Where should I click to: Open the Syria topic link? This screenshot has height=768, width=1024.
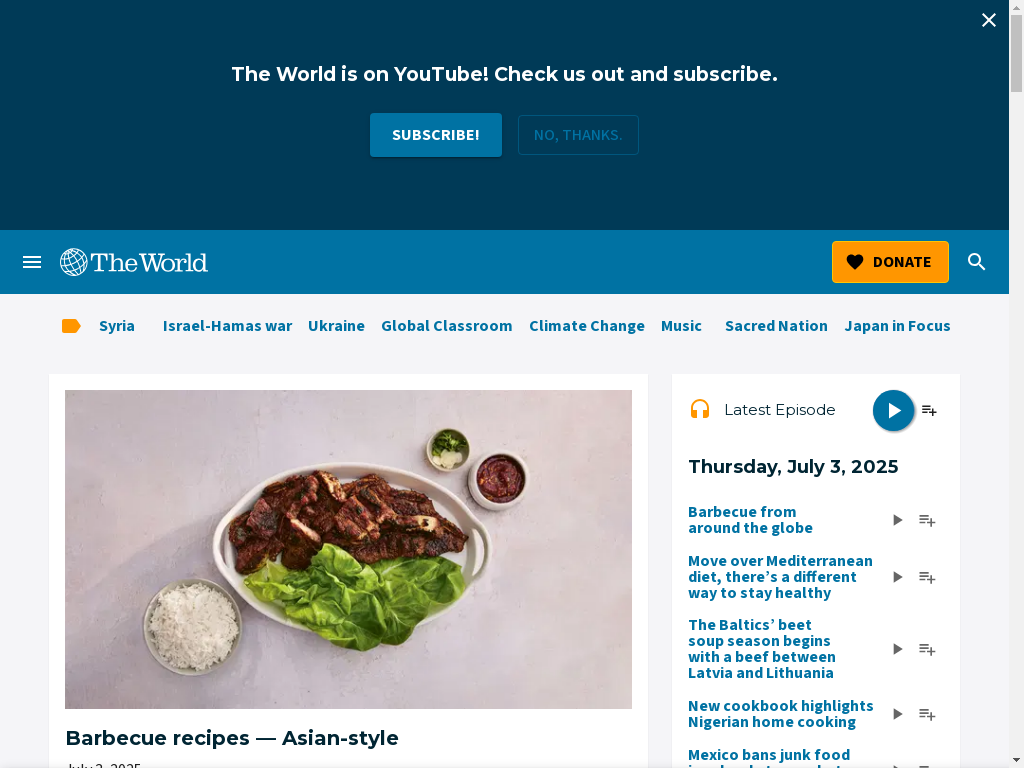[x=117, y=326]
